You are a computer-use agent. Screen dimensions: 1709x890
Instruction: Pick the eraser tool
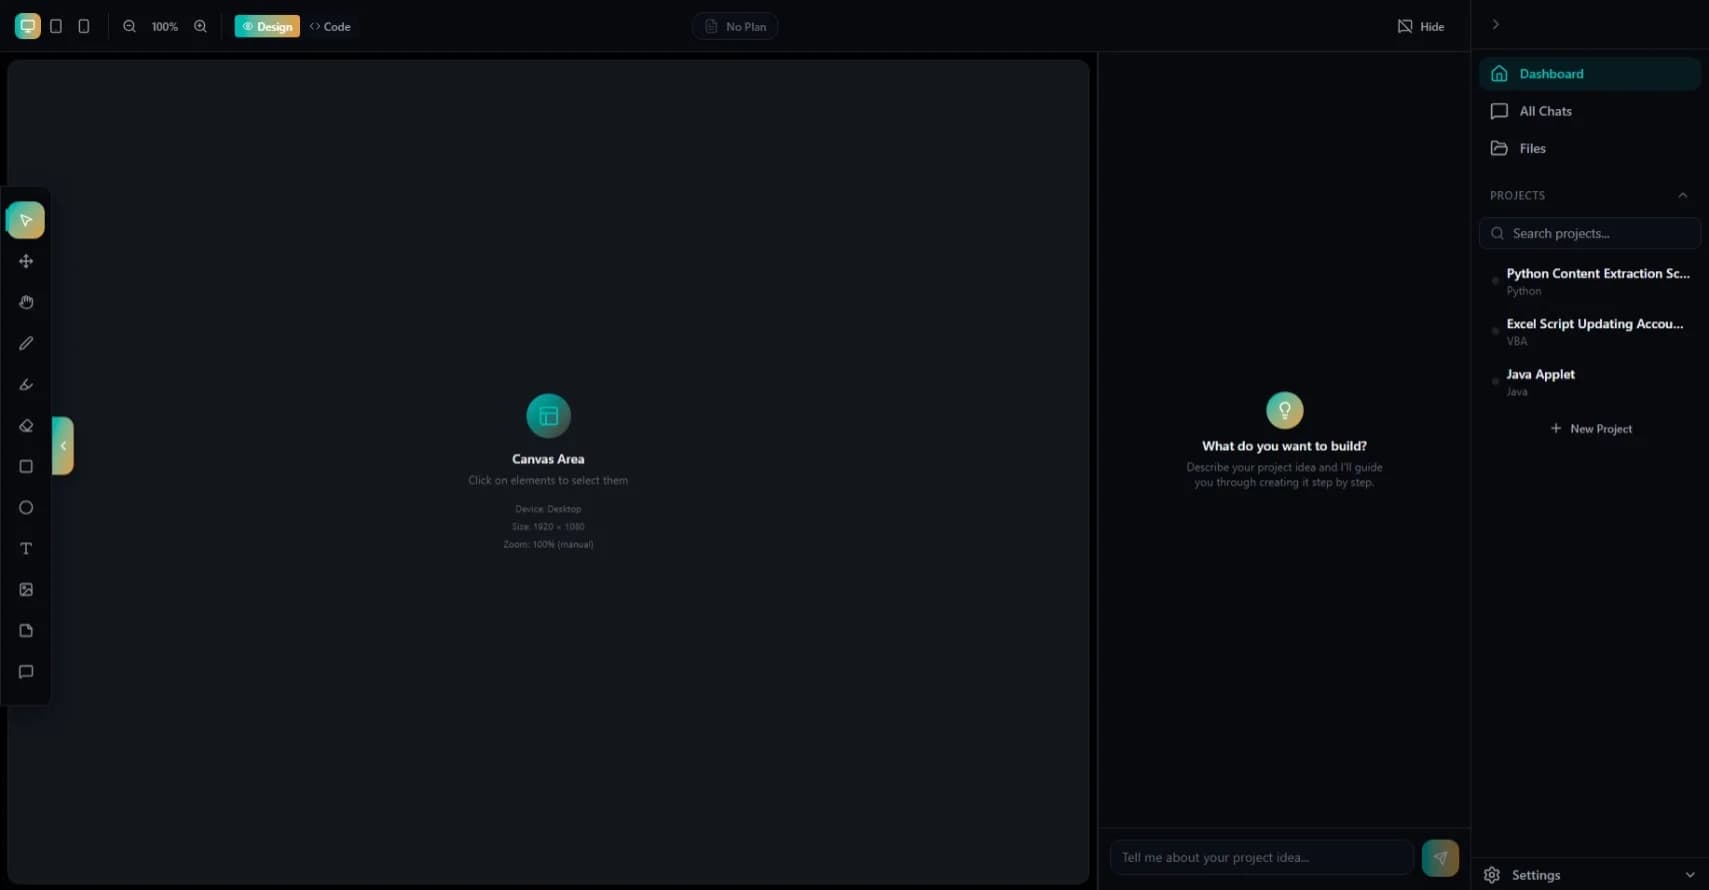point(26,425)
